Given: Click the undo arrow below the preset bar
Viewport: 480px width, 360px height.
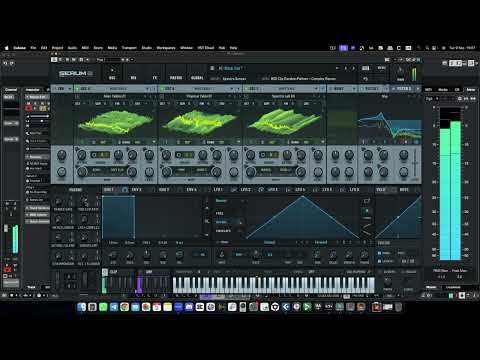Looking at the screenshot, I should pos(365,79).
